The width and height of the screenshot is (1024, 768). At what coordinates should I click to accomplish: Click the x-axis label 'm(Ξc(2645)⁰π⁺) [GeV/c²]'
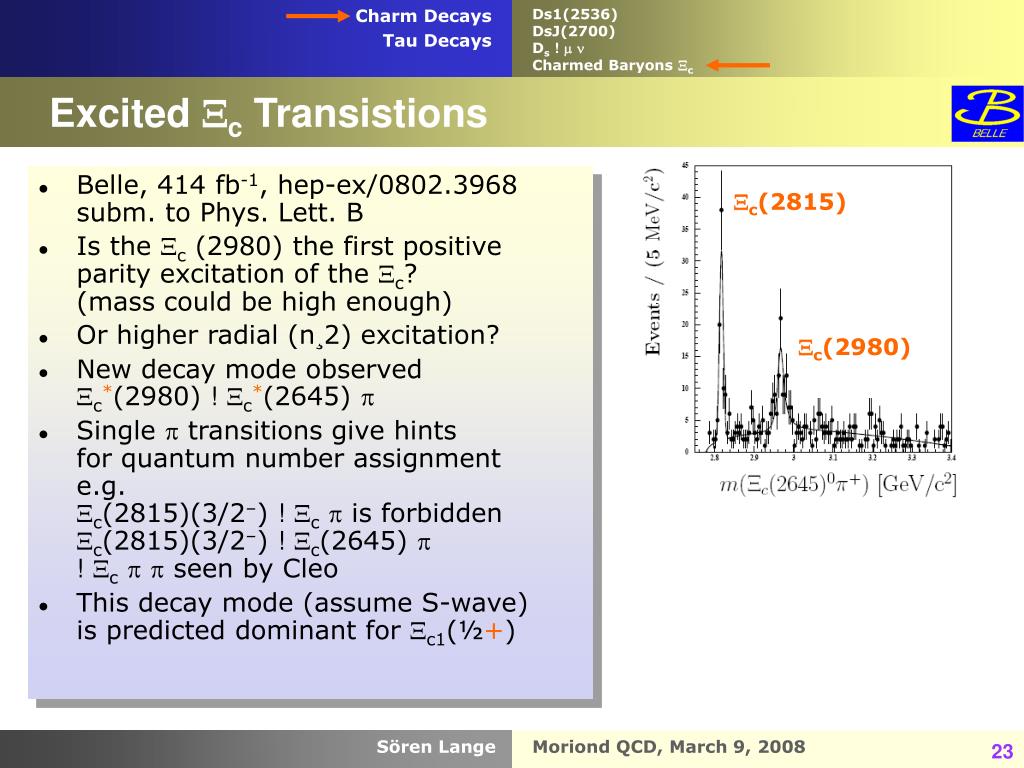pos(837,485)
